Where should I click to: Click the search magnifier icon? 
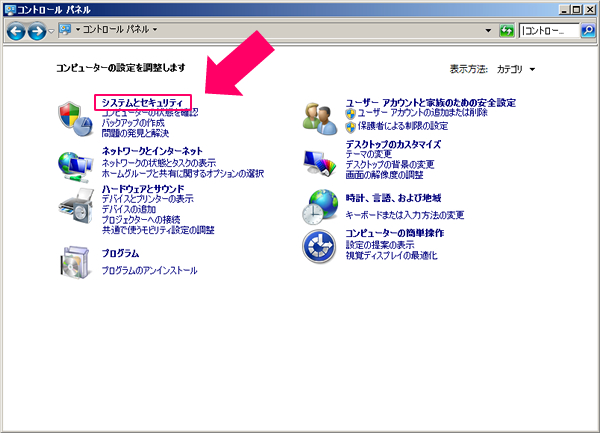tap(588, 31)
